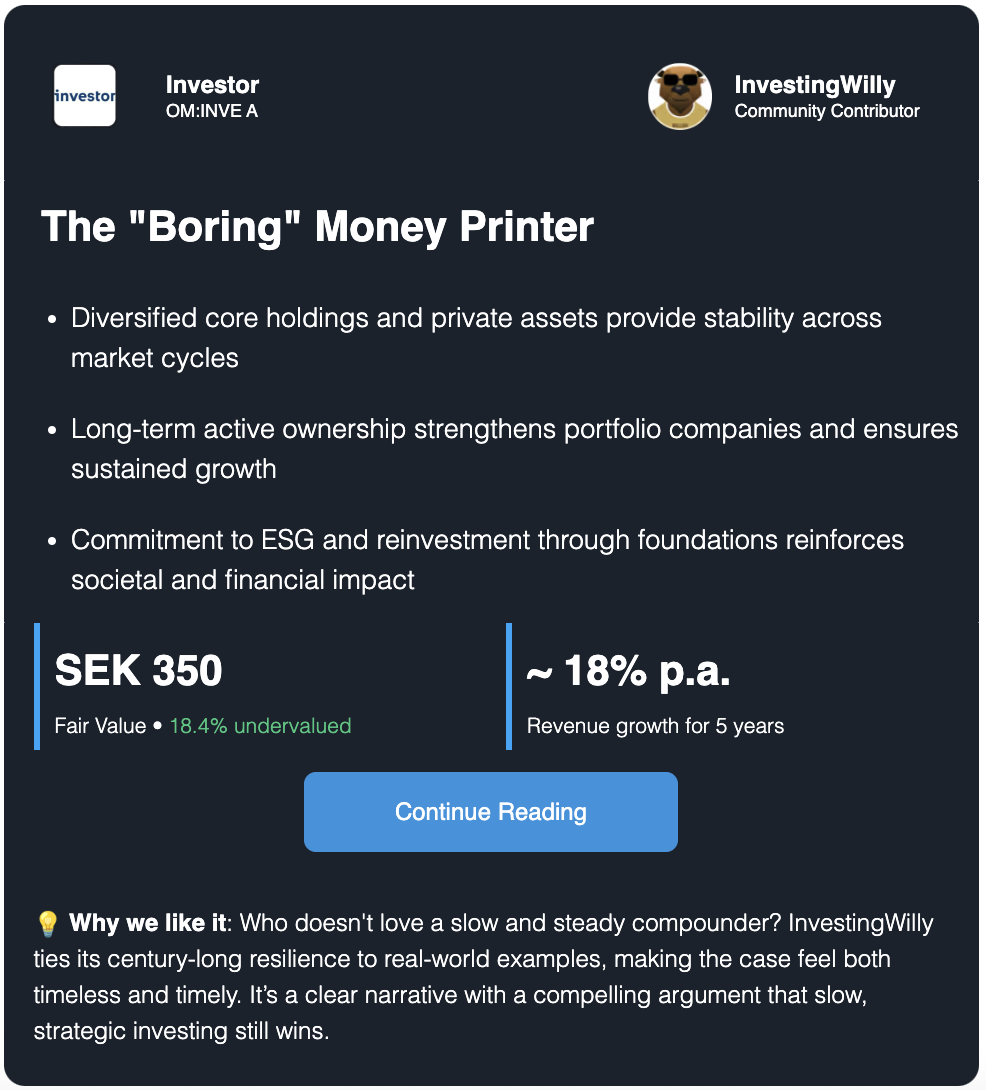Open The "Boring" Money Printer headline

[317, 227]
